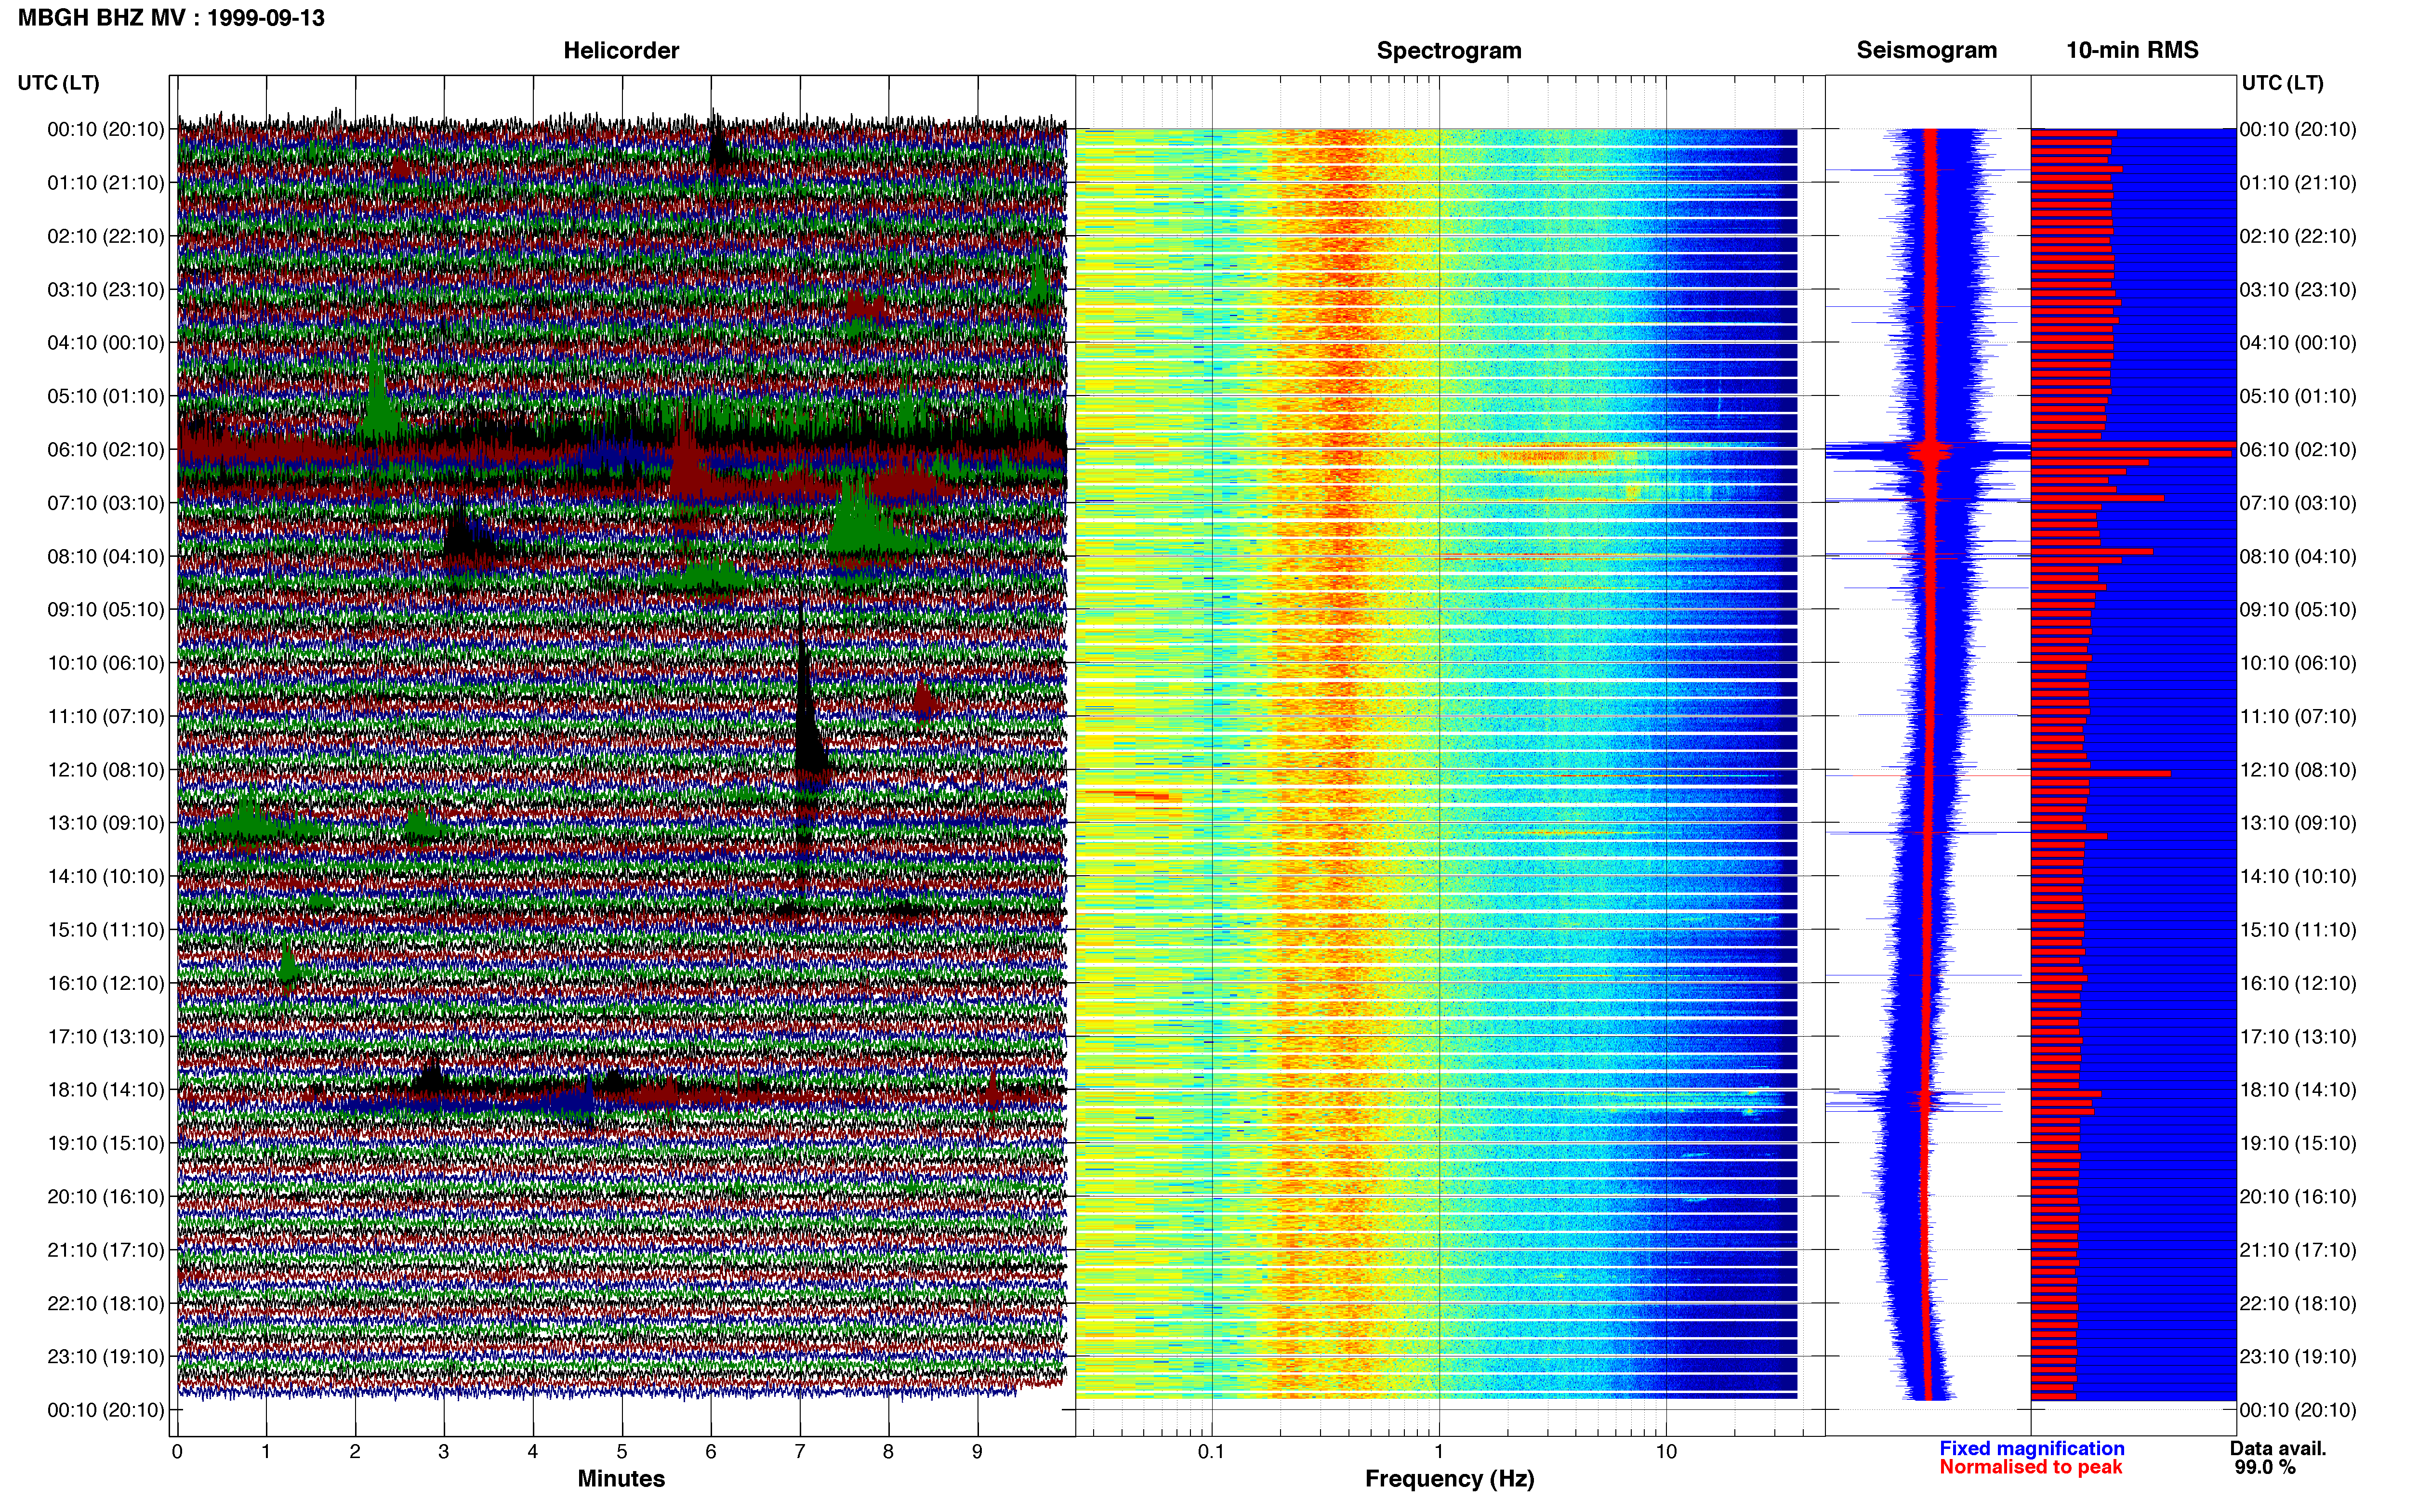Click the '0.1' tick on the Frequency axis
Screen dimensions: 2418x1512
pyautogui.click(x=1211, y=1452)
